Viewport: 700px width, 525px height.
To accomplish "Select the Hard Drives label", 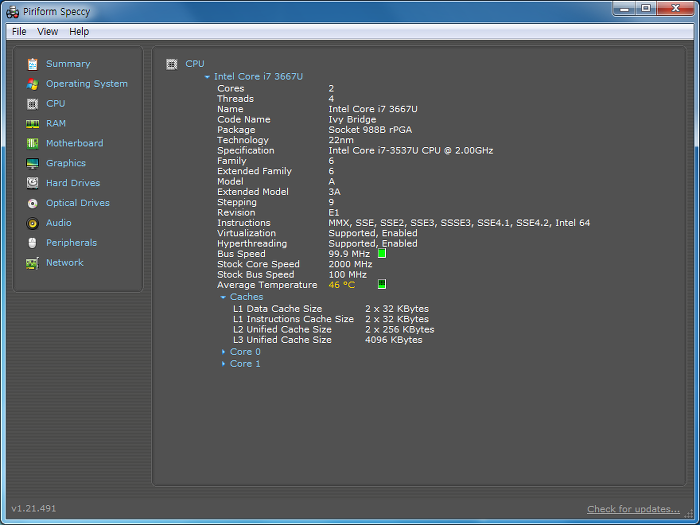I will click(73, 183).
